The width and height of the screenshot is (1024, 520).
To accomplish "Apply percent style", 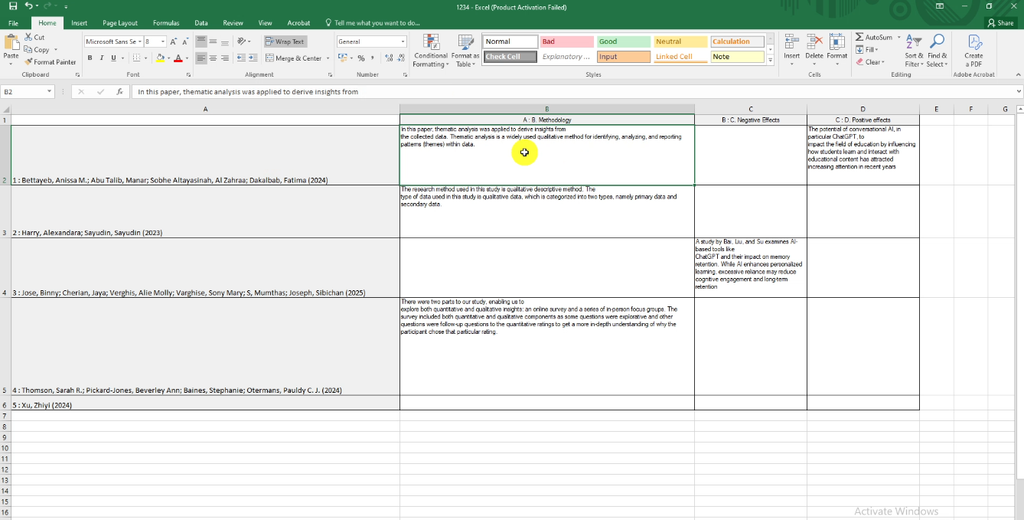I will [361, 58].
